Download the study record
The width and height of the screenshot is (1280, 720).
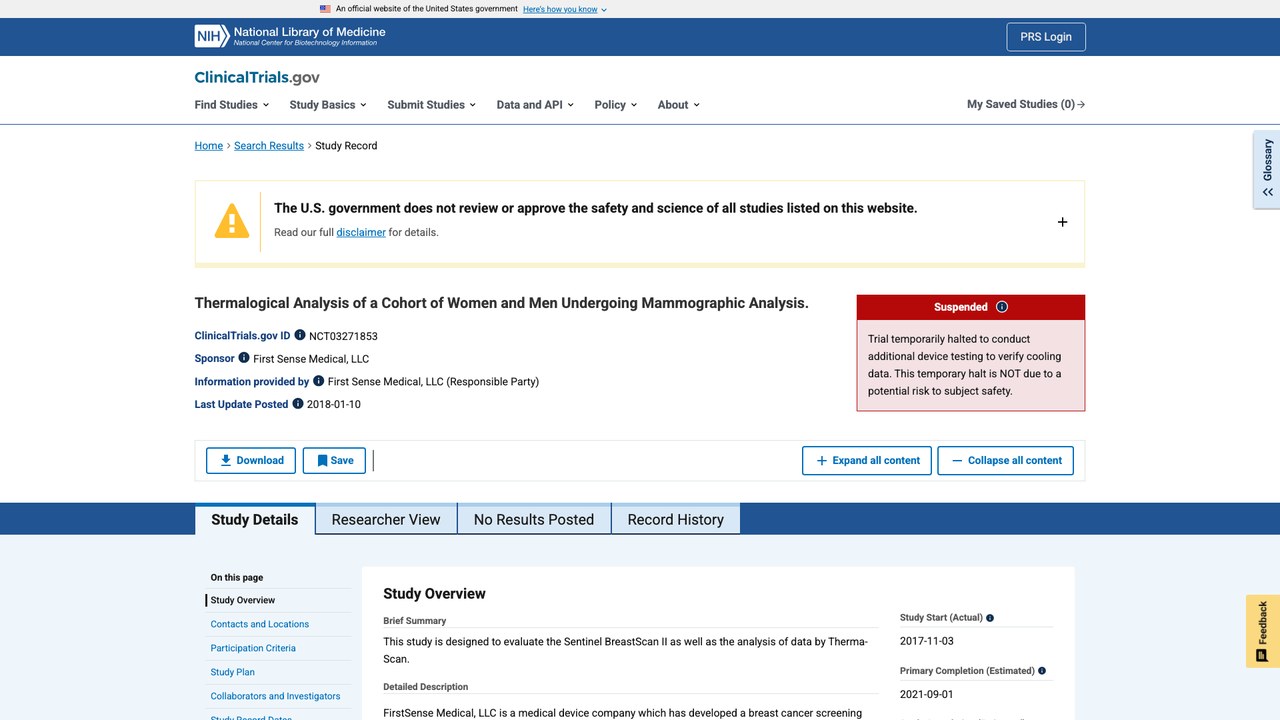(x=251, y=460)
